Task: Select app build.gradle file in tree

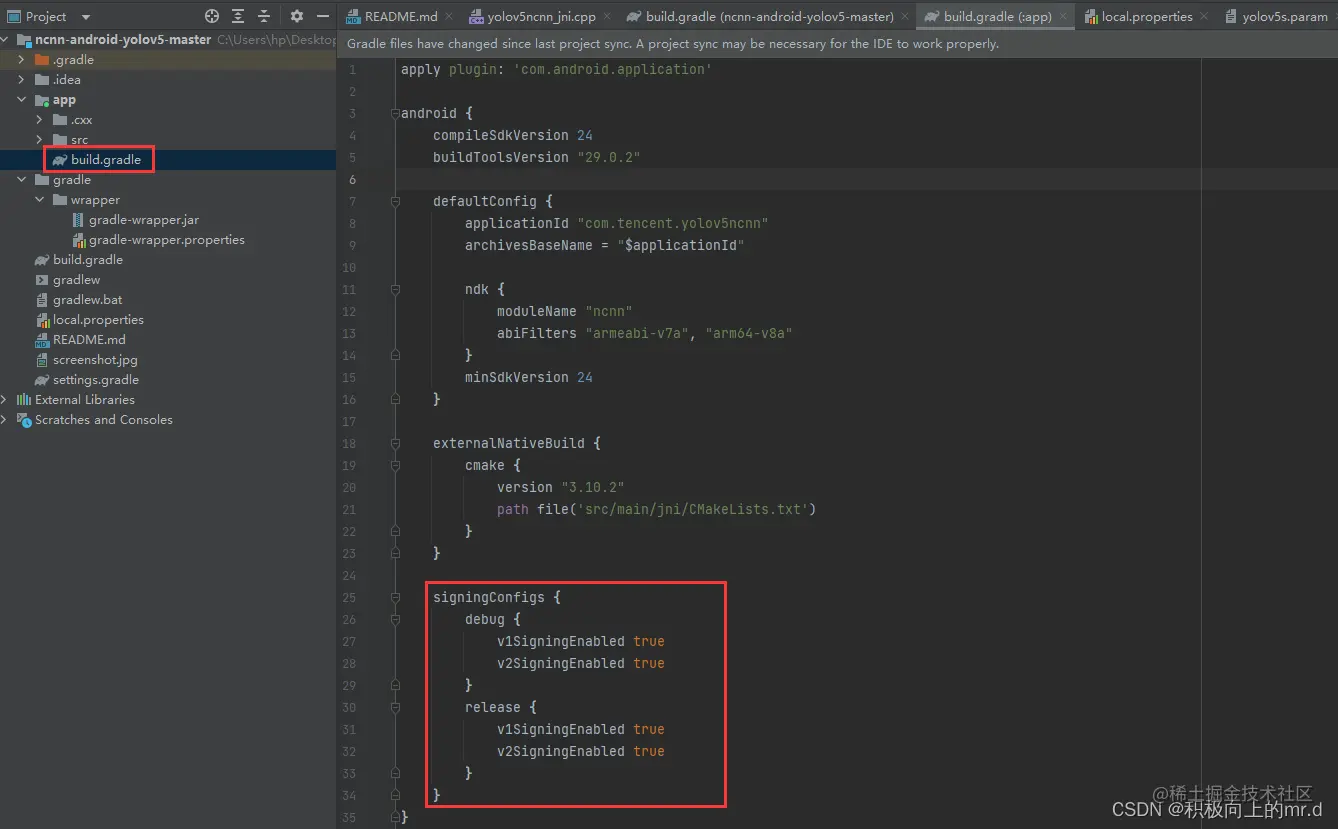Action: pos(105,160)
